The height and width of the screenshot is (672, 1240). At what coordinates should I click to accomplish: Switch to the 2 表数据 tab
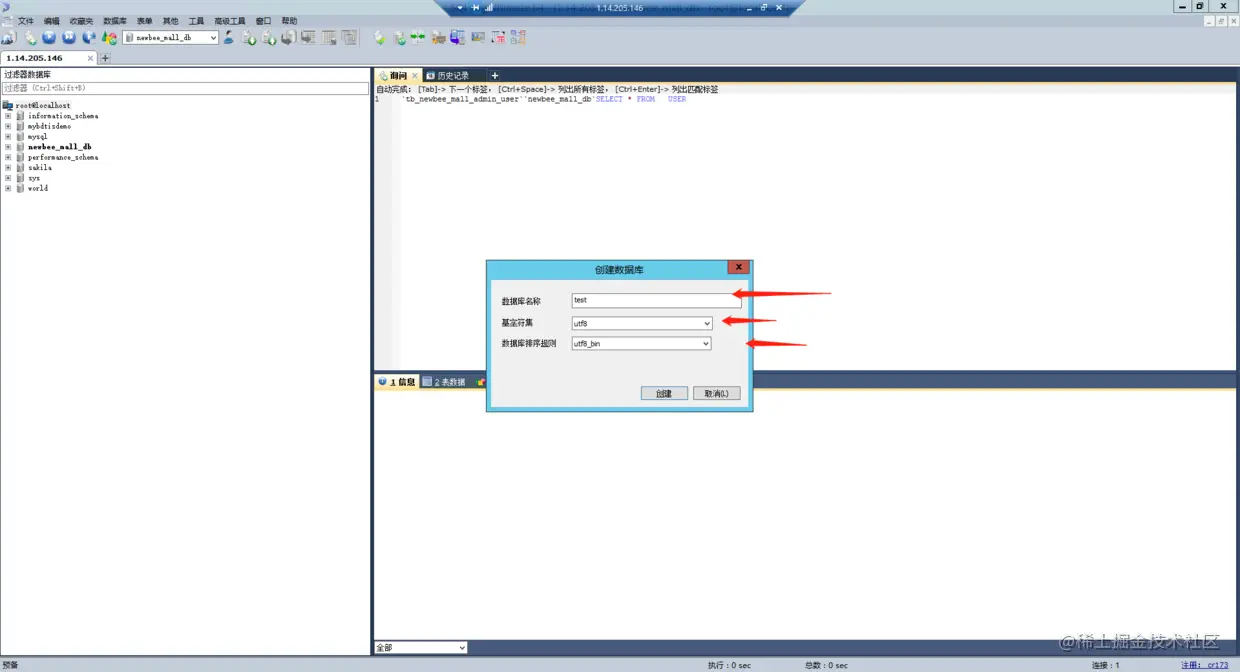click(x=444, y=382)
